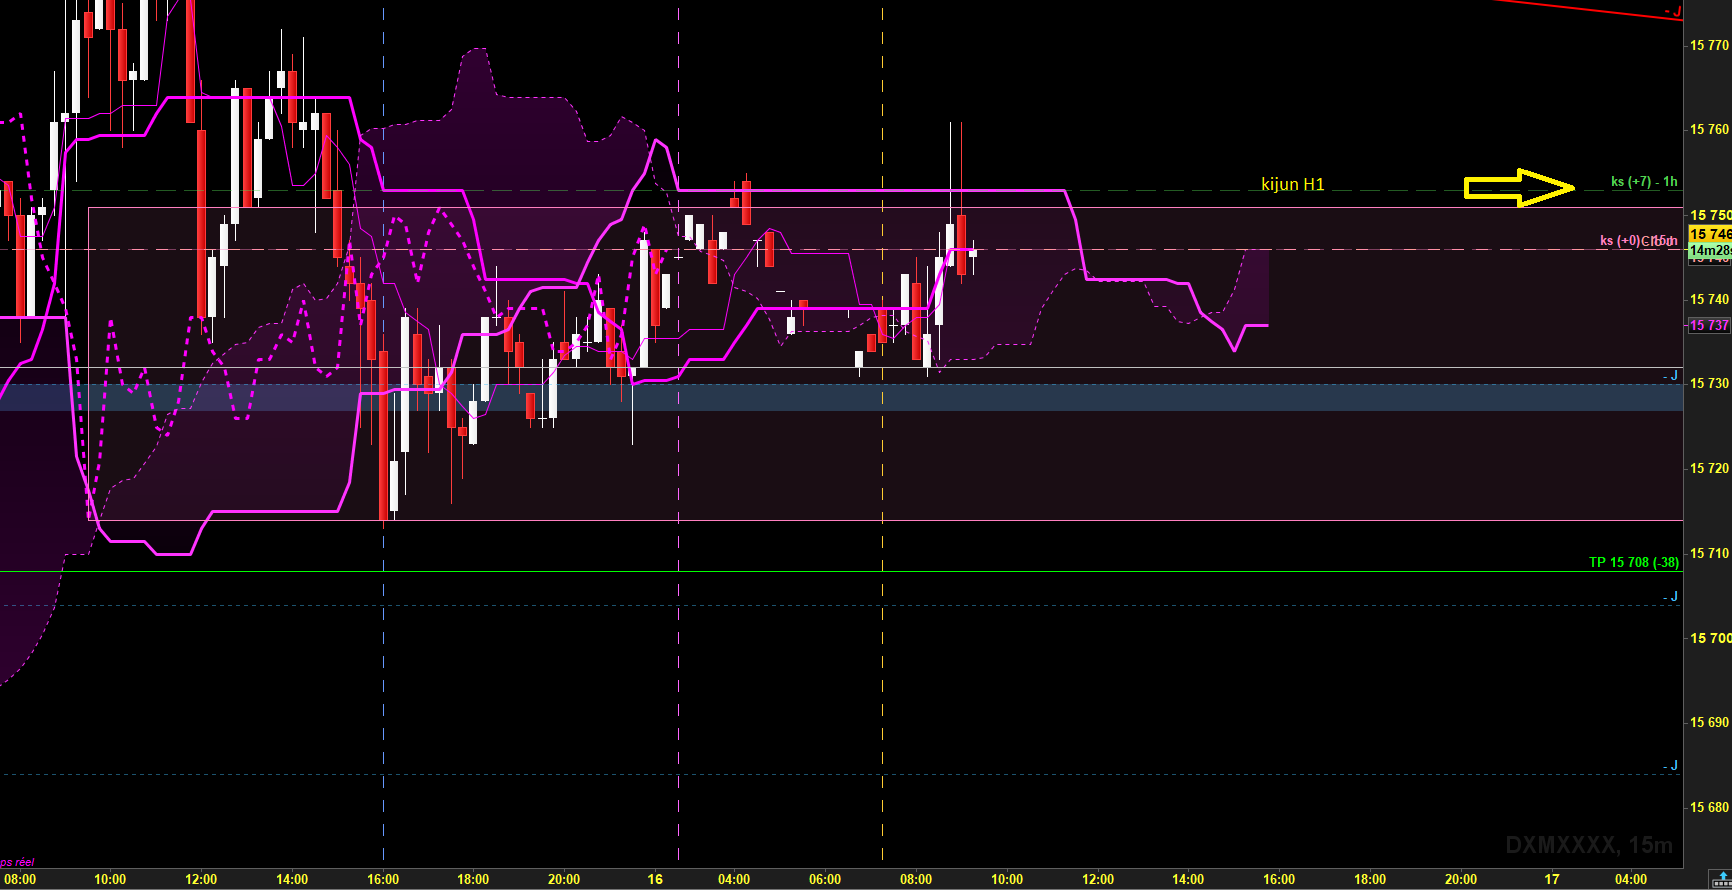Image resolution: width=1732 pixels, height=890 pixels.
Task: Select the 'kijun H1' chart annotation
Action: click(1292, 184)
